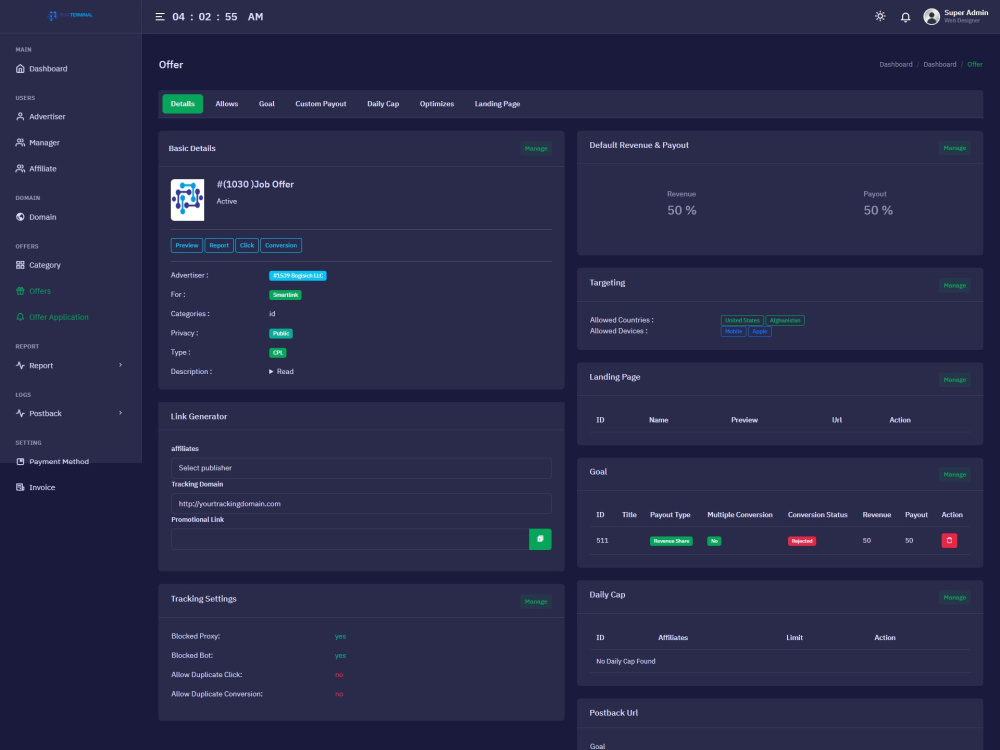Click Manage in Tracking Settings
Screen dimensions: 1000x750
536,601
